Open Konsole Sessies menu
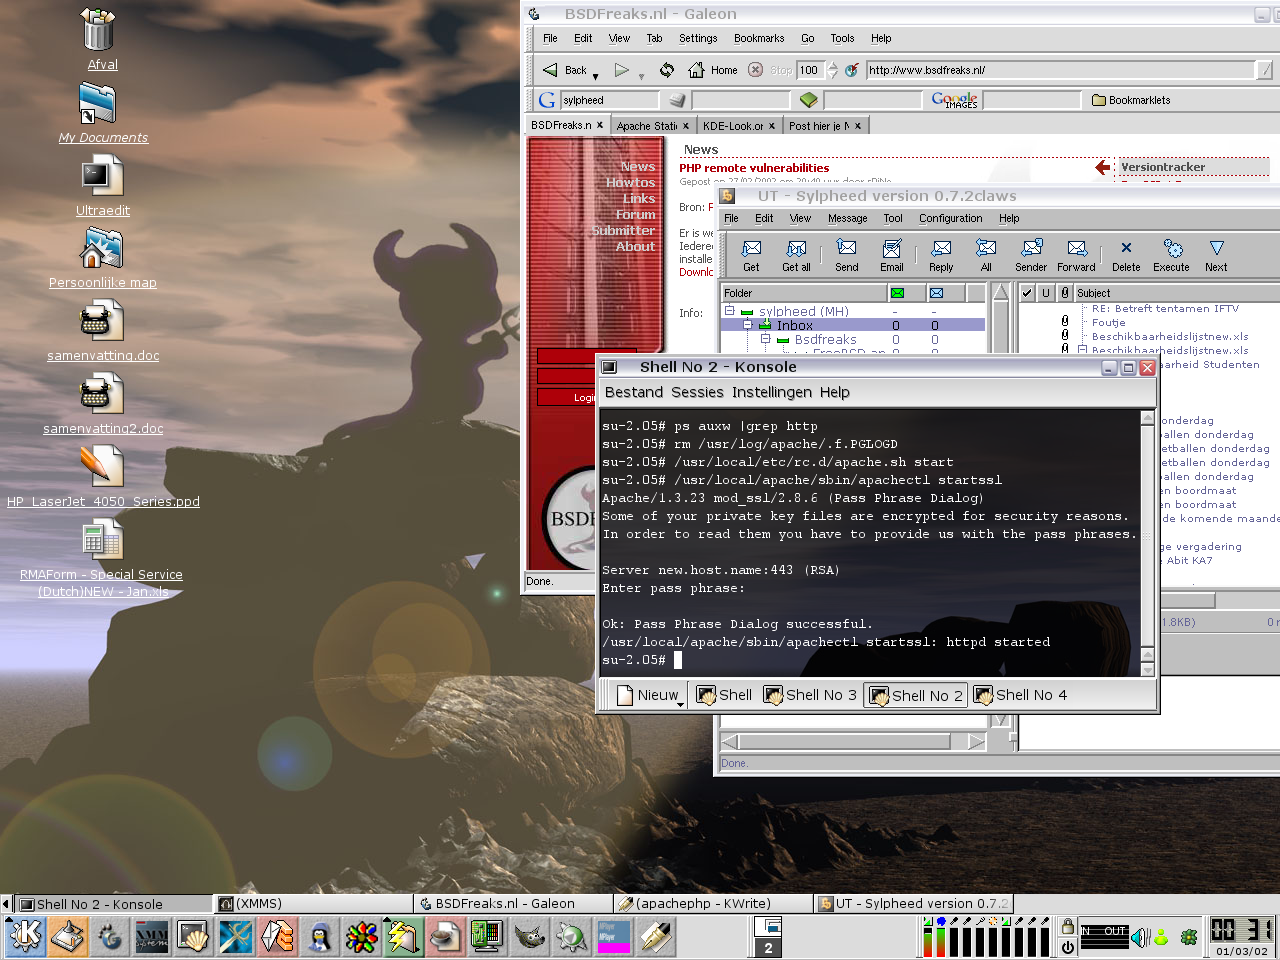This screenshot has width=1280, height=960. point(697,392)
